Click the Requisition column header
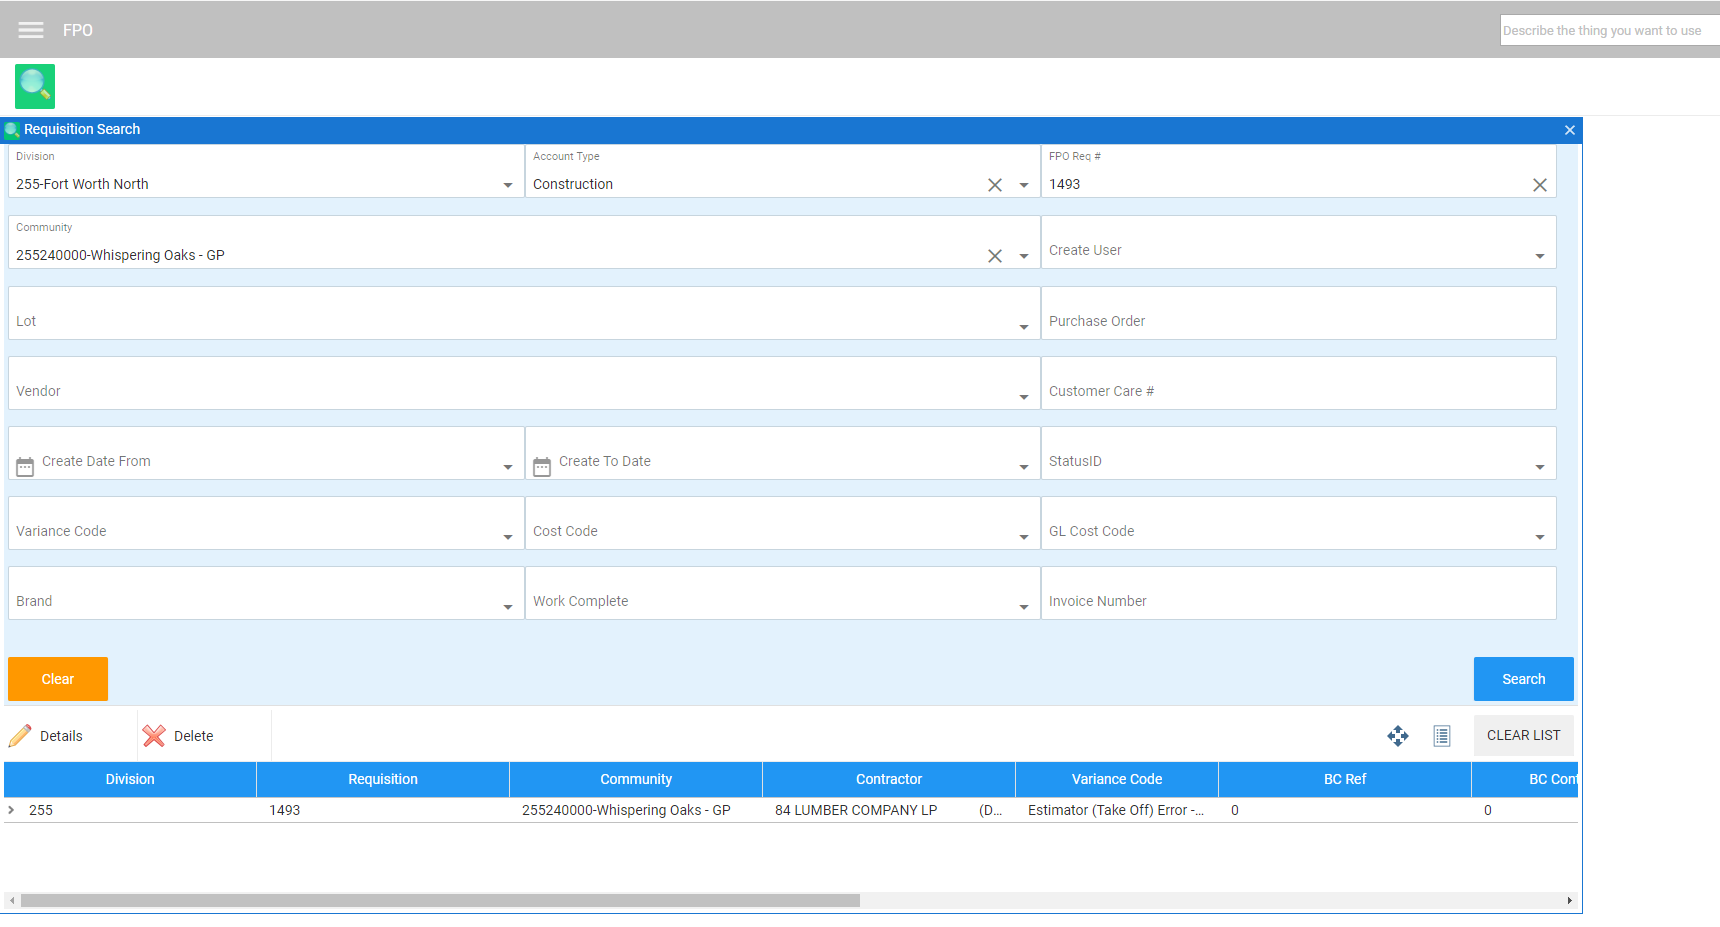 coord(382,779)
